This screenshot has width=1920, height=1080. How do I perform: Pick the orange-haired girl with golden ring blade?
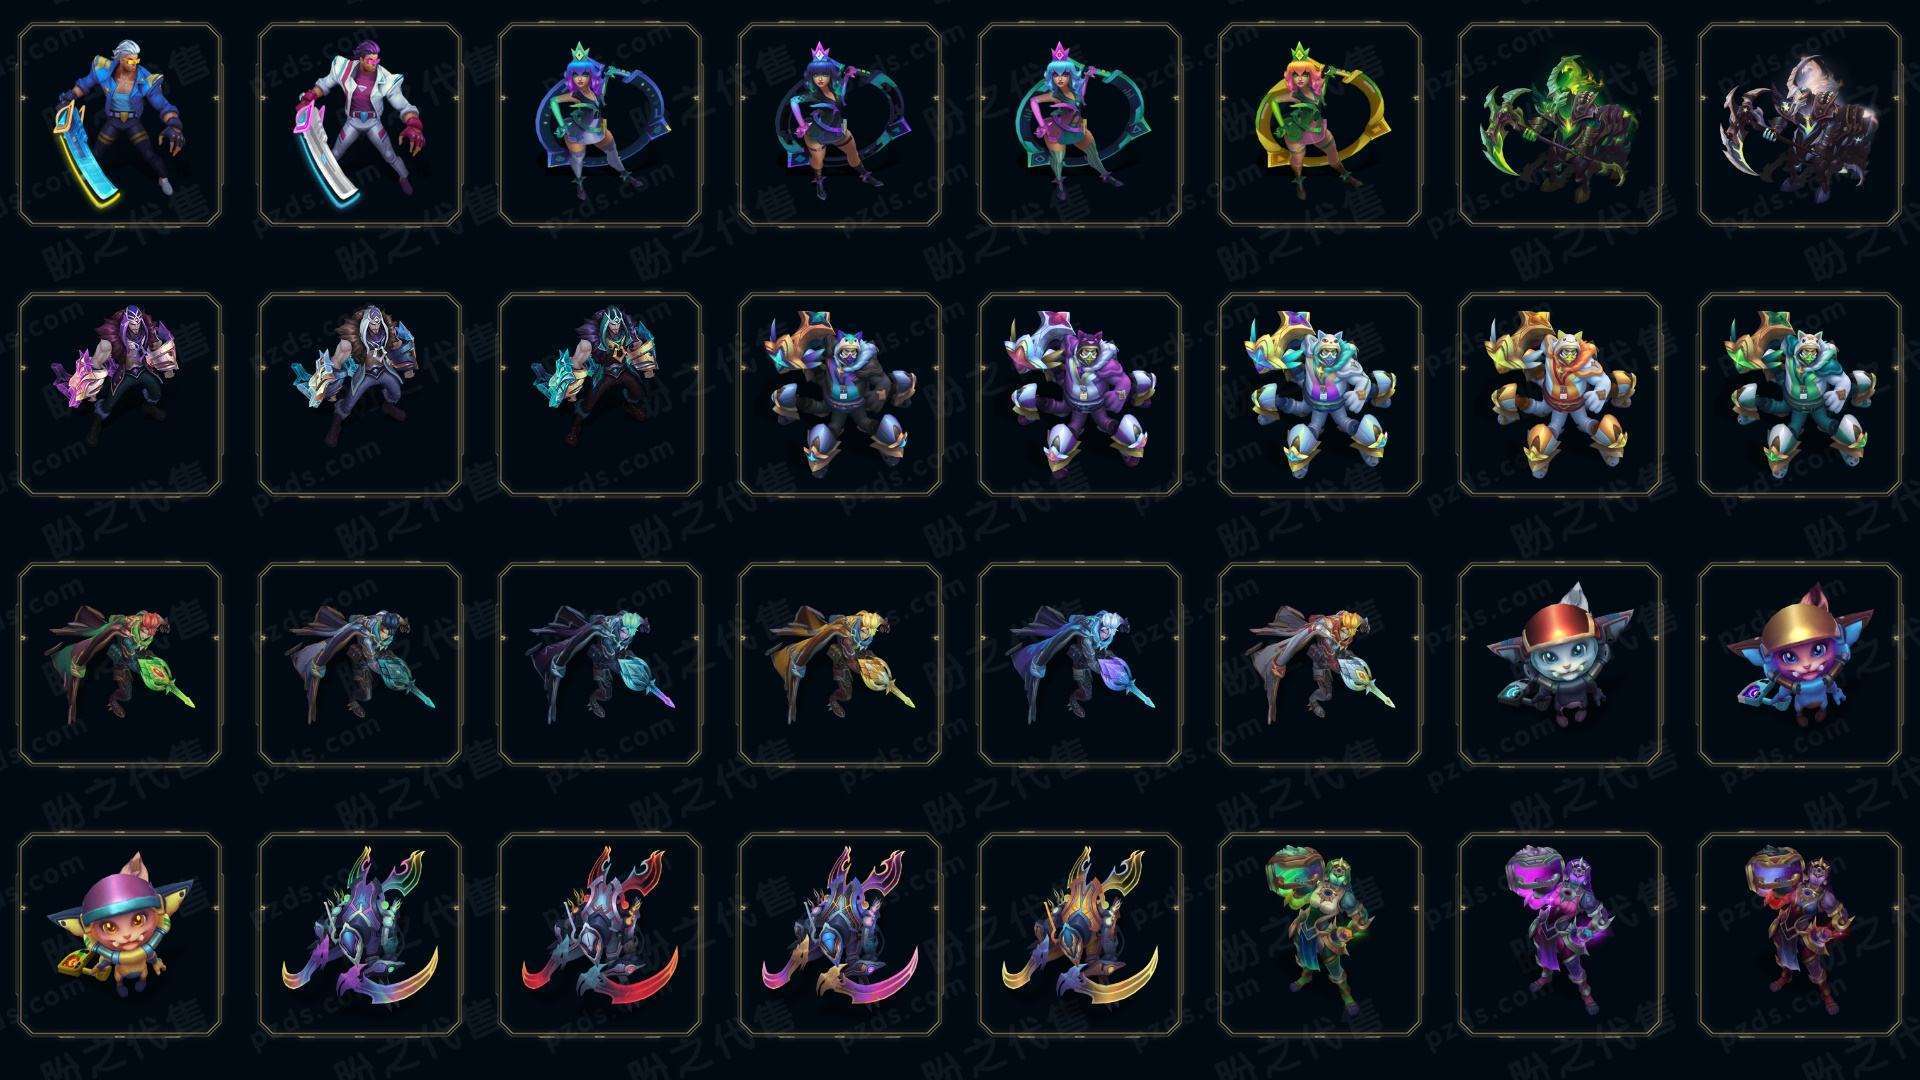click(1320, 124)
